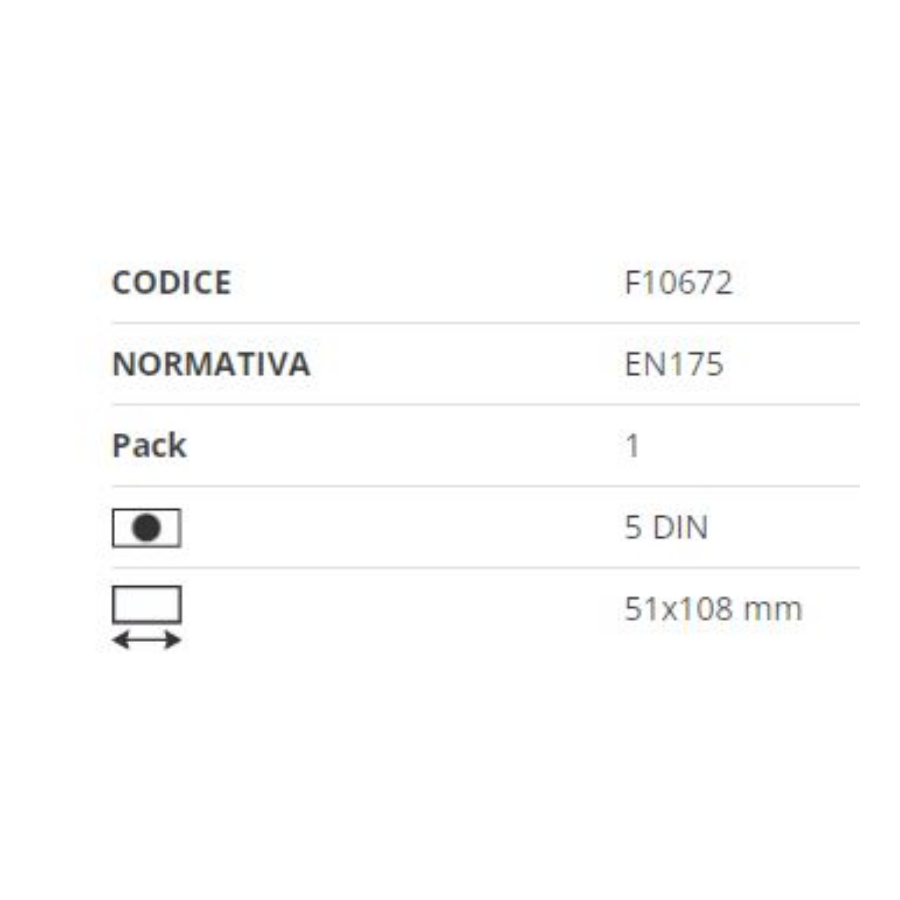The height and width of the screenshot is (900, 900).
Task: Click the product code F10672
Action: point(678,282)
